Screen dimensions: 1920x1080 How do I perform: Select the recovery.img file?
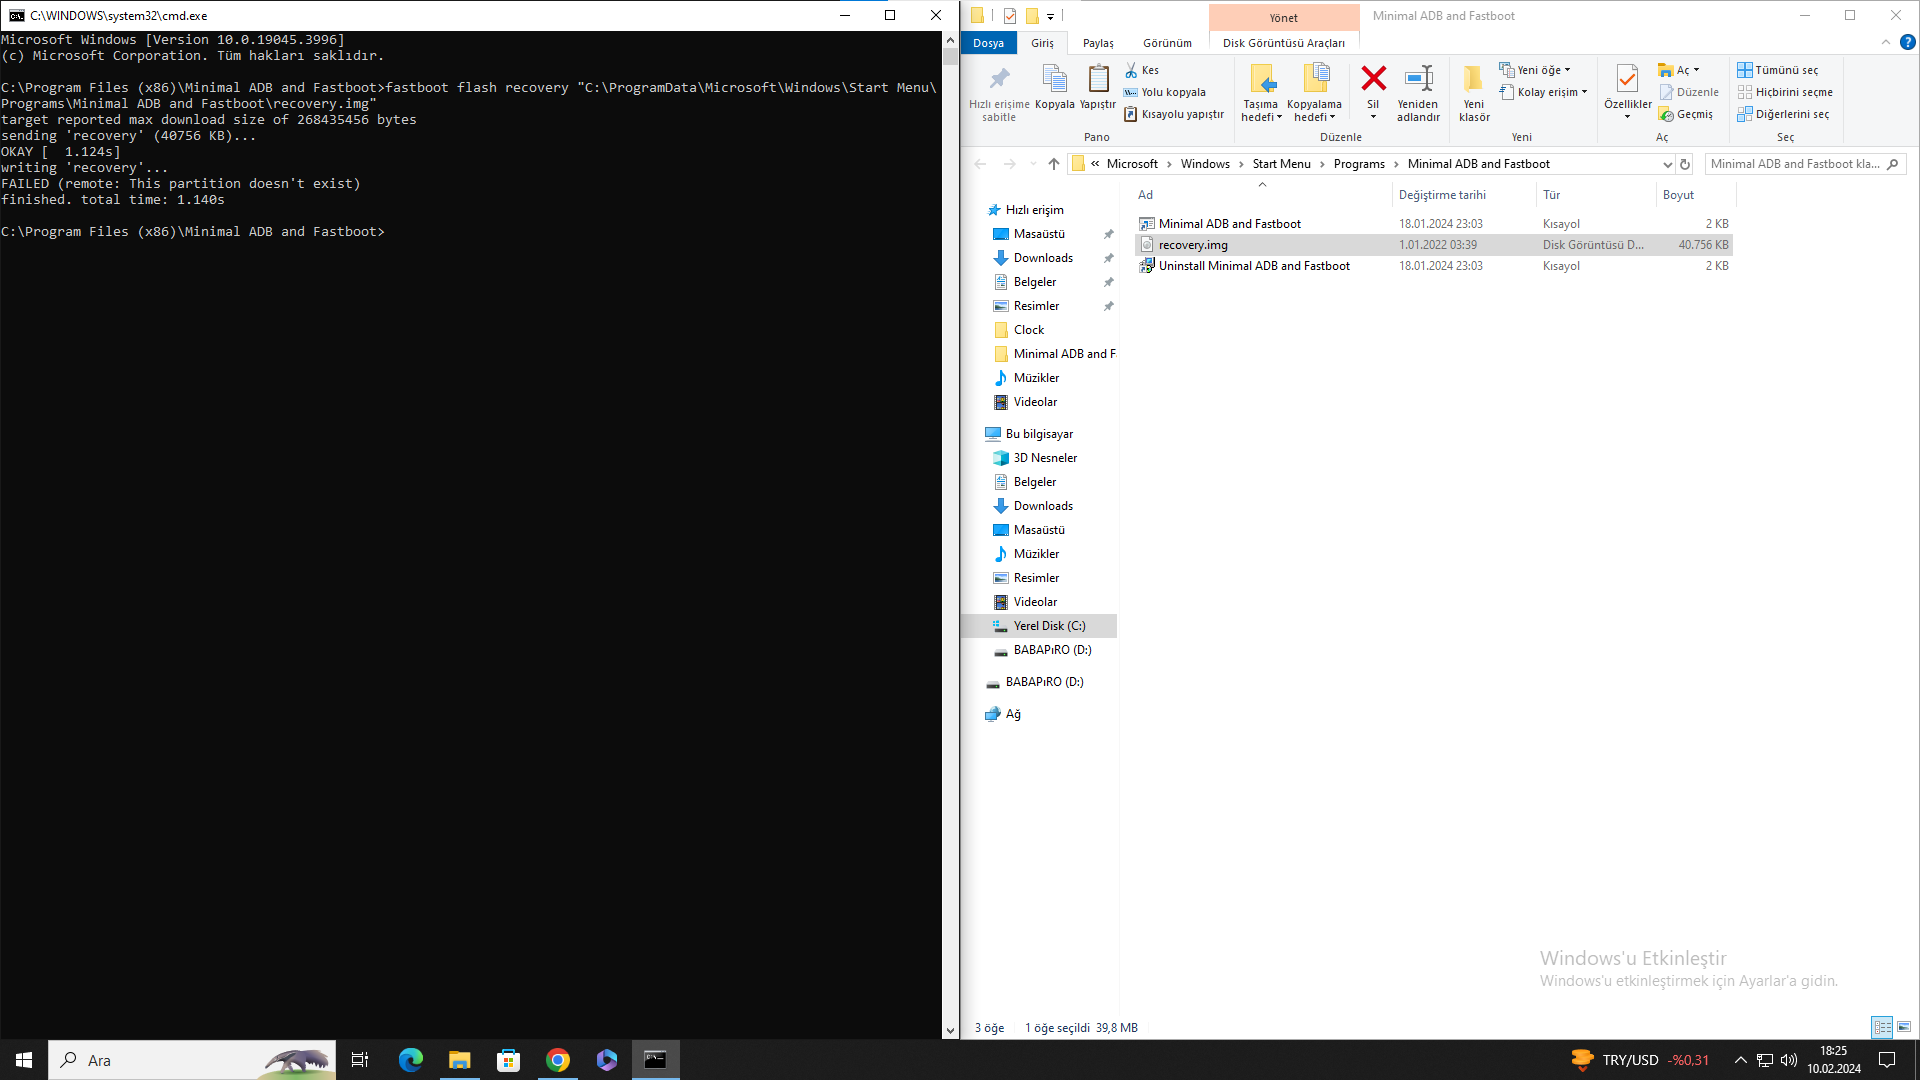tap(1193, 245)
